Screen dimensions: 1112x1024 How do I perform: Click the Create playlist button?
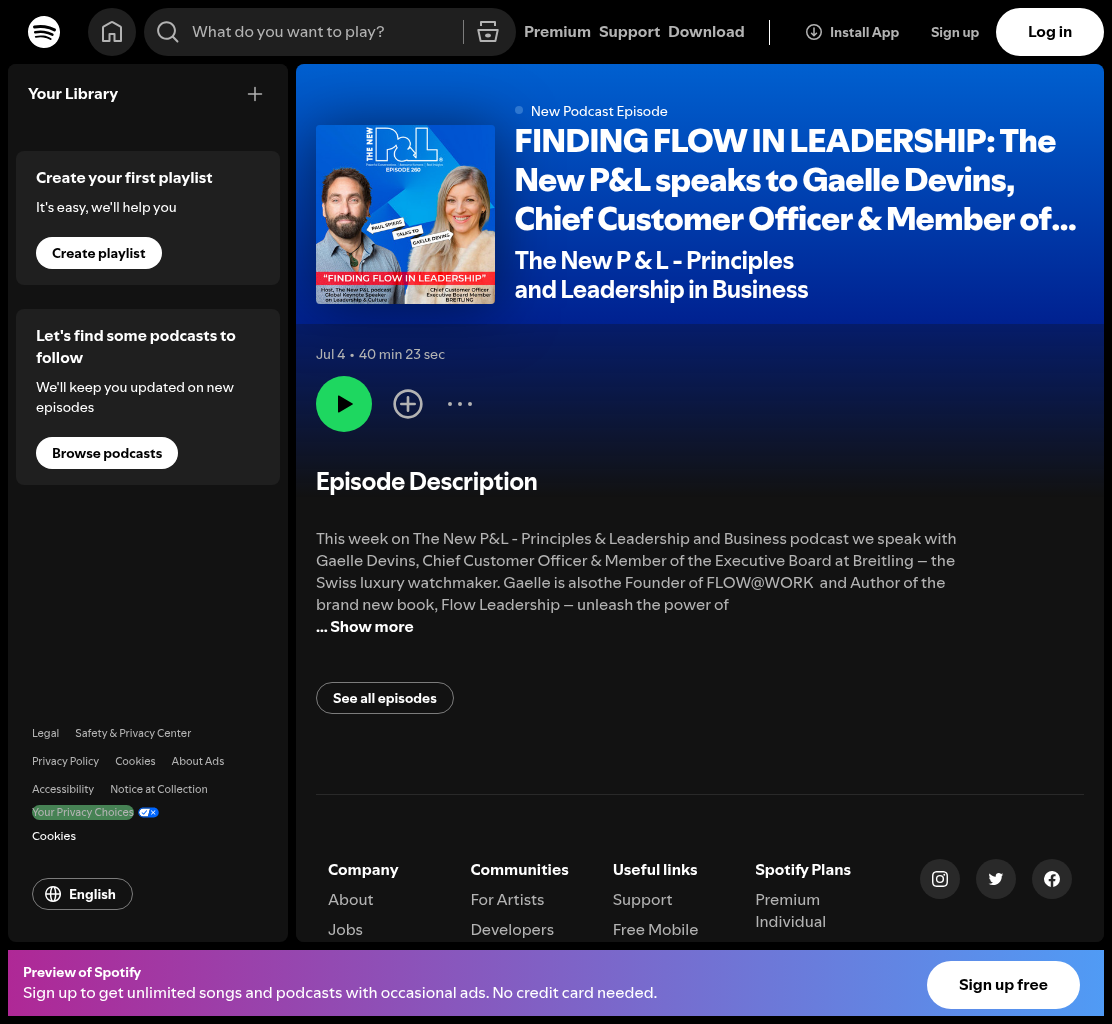99,253
